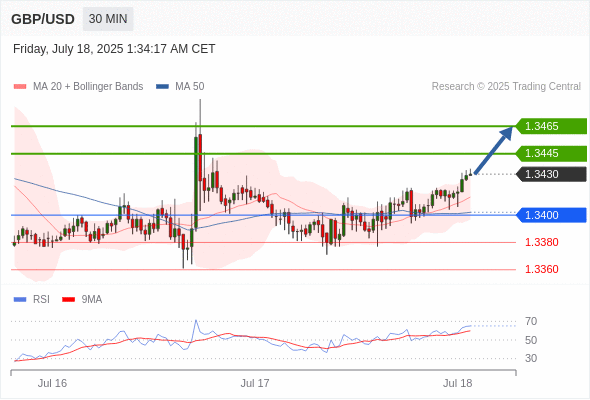Click the 9MA red legend swatch
The width and height of the screenshot is (590, 400).
point(68,300)
